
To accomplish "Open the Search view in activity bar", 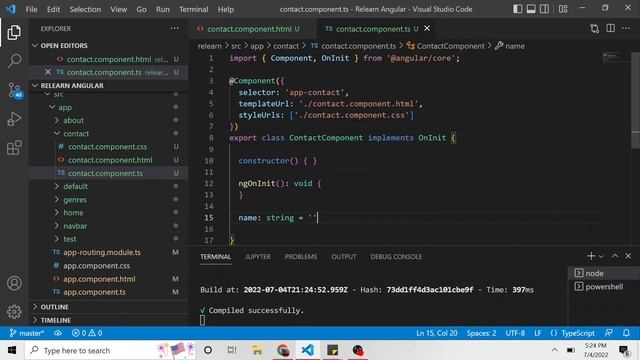I will 14,61.
